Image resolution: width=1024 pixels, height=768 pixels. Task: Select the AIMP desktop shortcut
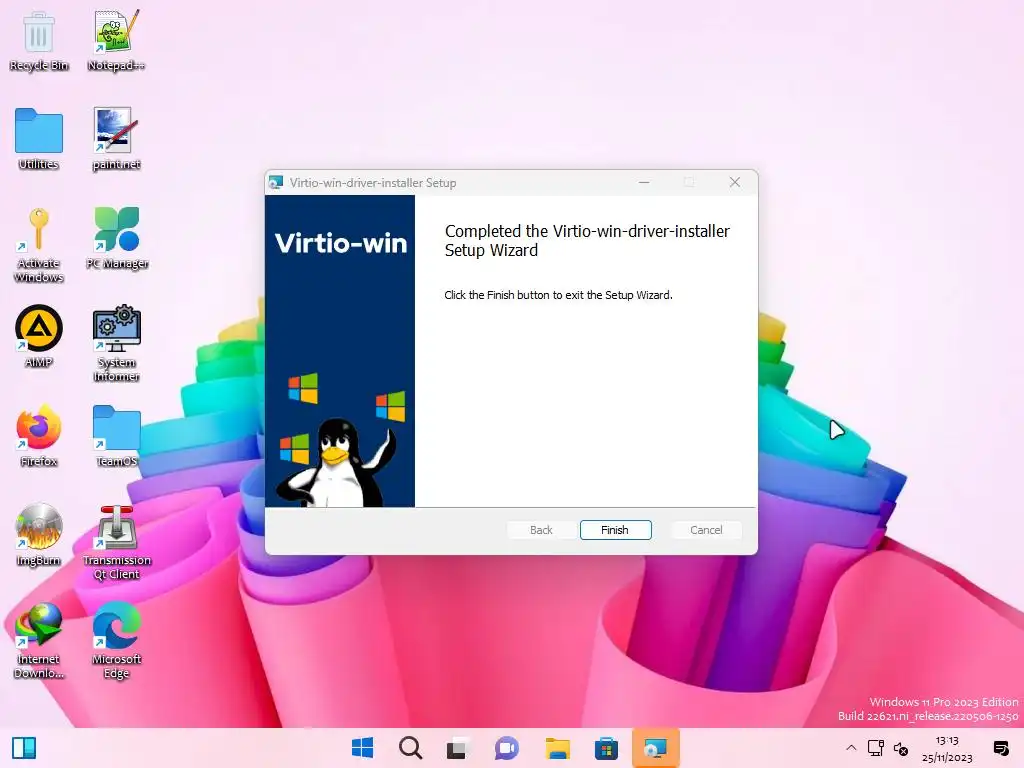coord(39,337)
